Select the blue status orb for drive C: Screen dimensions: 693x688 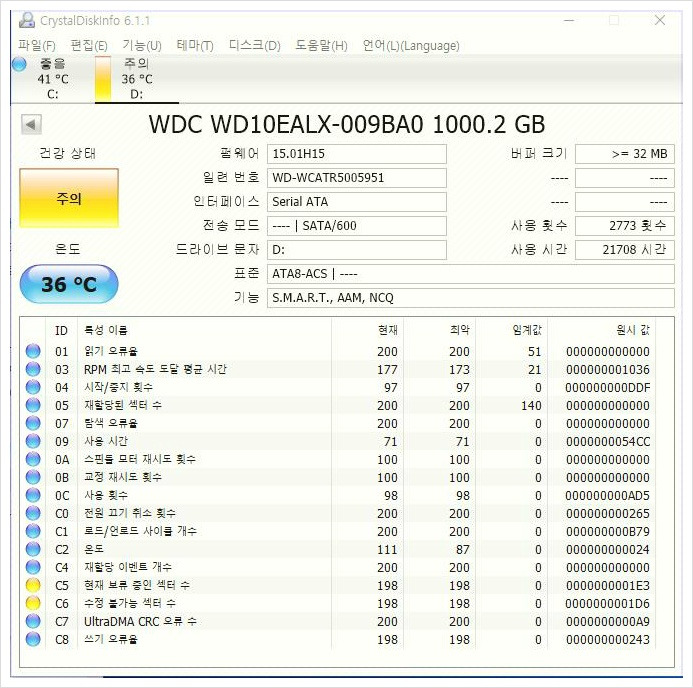point(19,64)
